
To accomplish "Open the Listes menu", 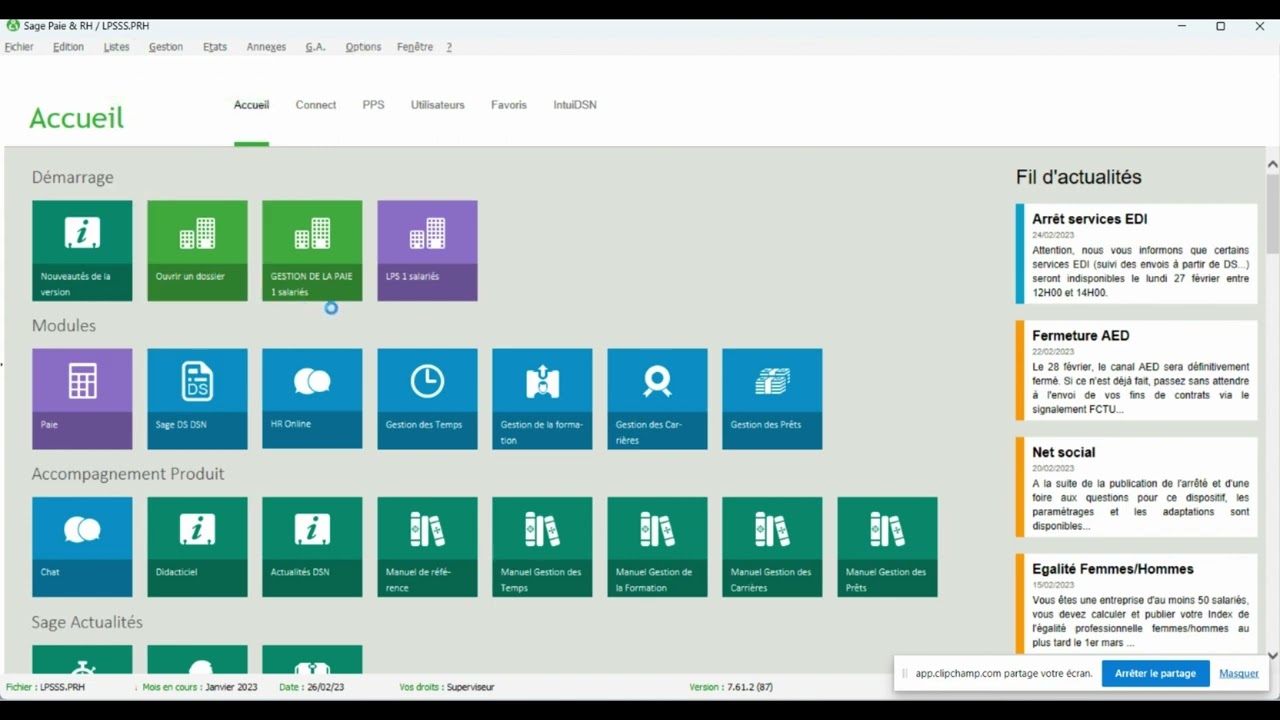I will pyautogui.click(x=116, y=47).
